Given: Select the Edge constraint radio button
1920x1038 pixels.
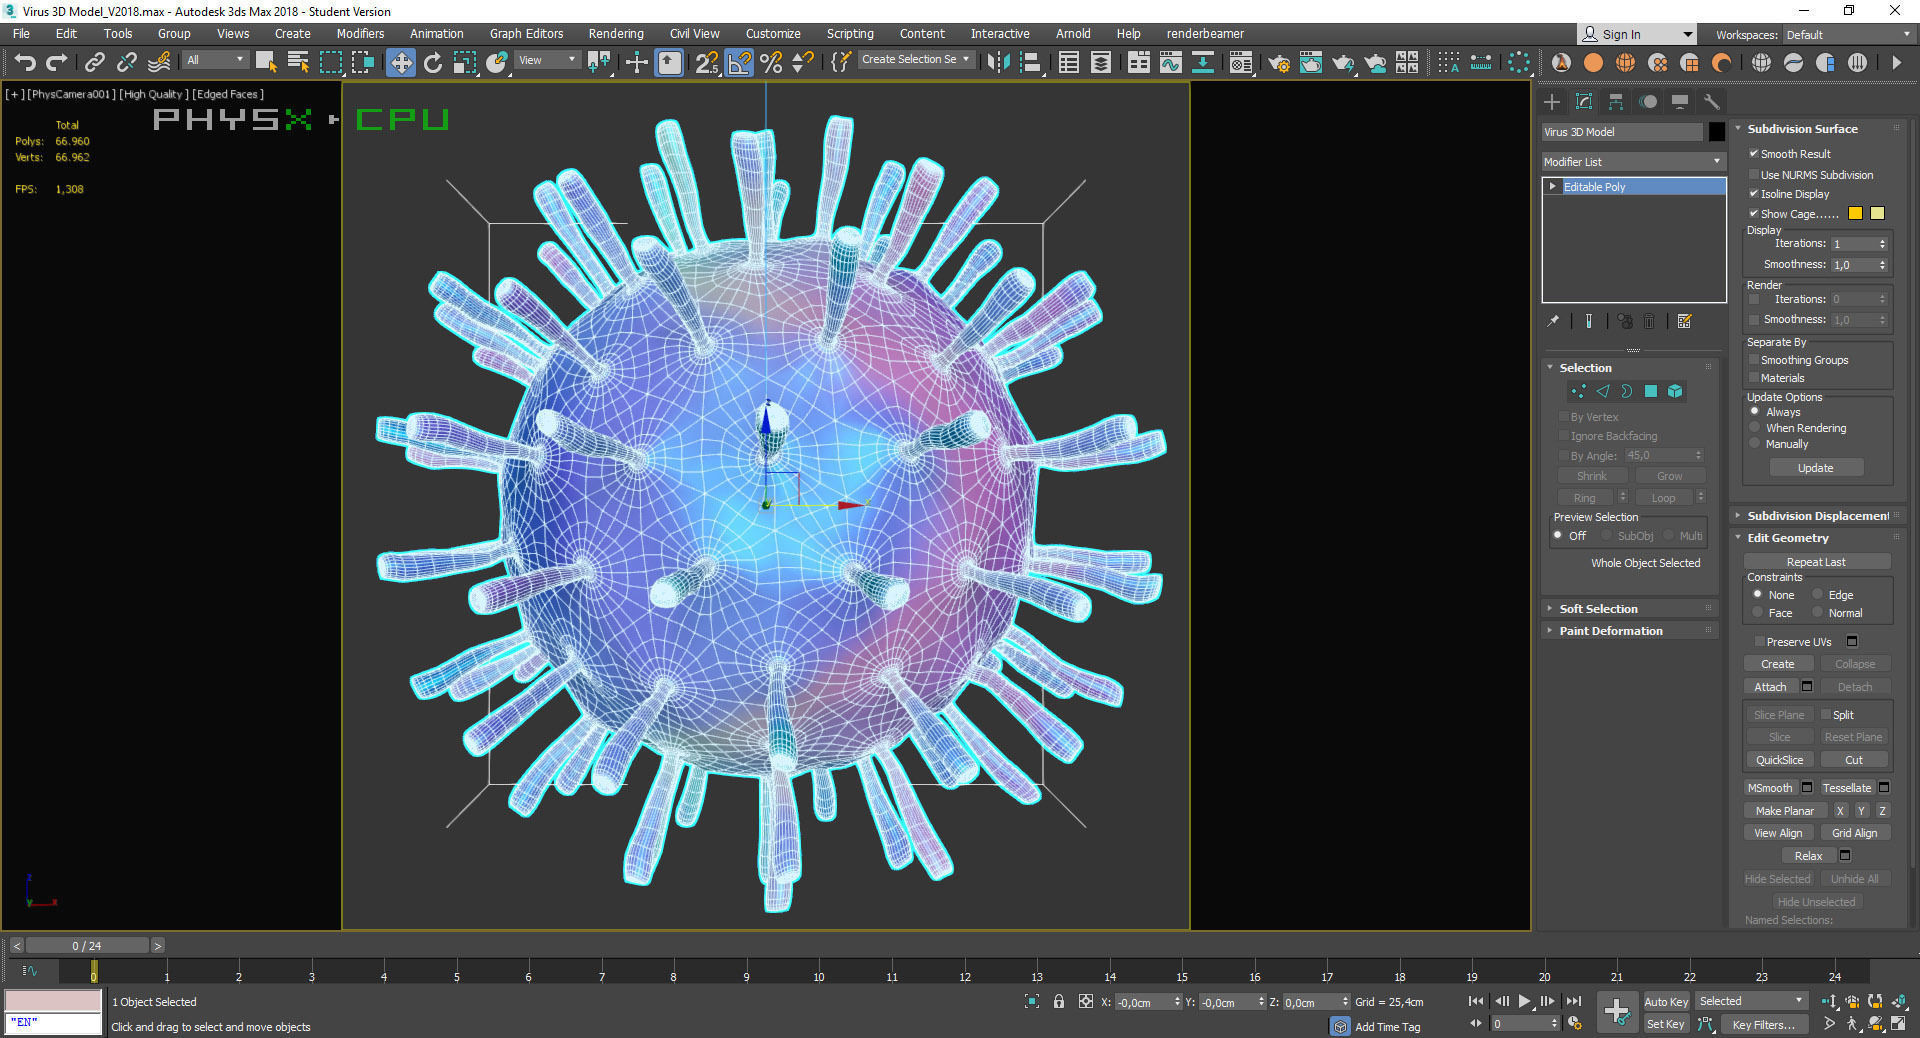Looking at the screenshot, I should click(x=1818, y=595).
